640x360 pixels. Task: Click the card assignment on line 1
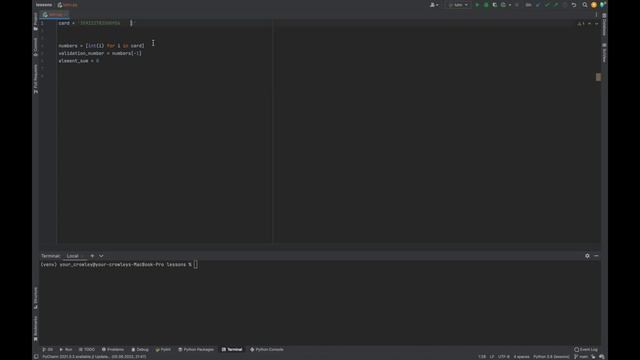(x=96, y=23)
